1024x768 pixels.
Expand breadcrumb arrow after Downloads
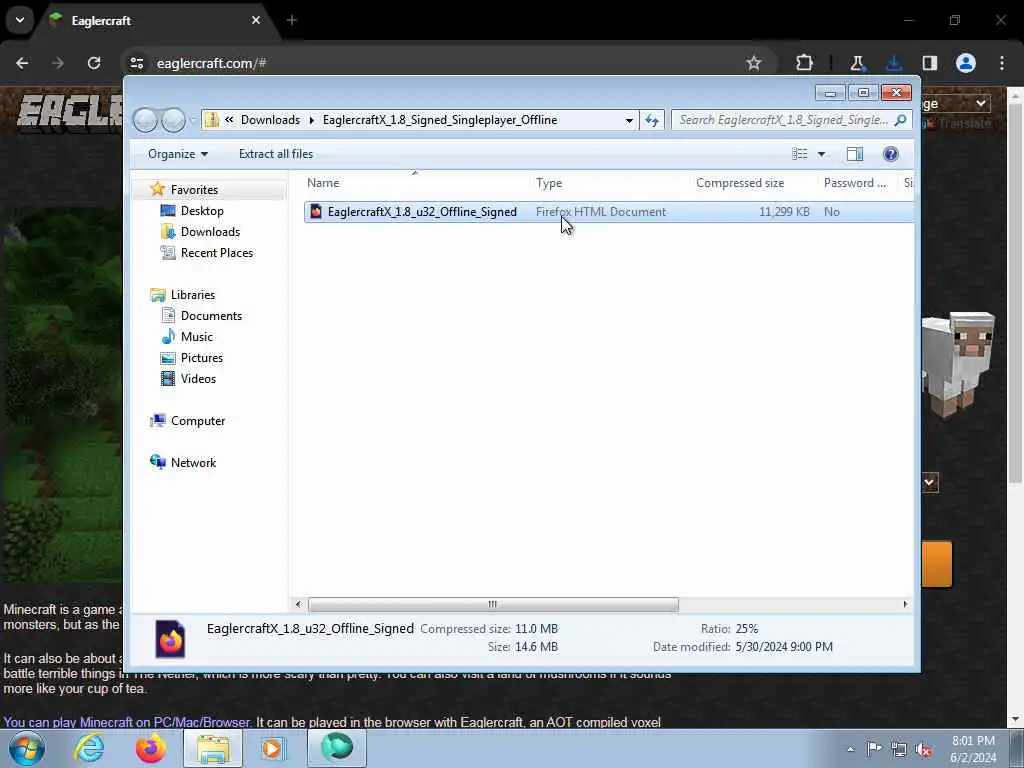click(x=312, y=120)
